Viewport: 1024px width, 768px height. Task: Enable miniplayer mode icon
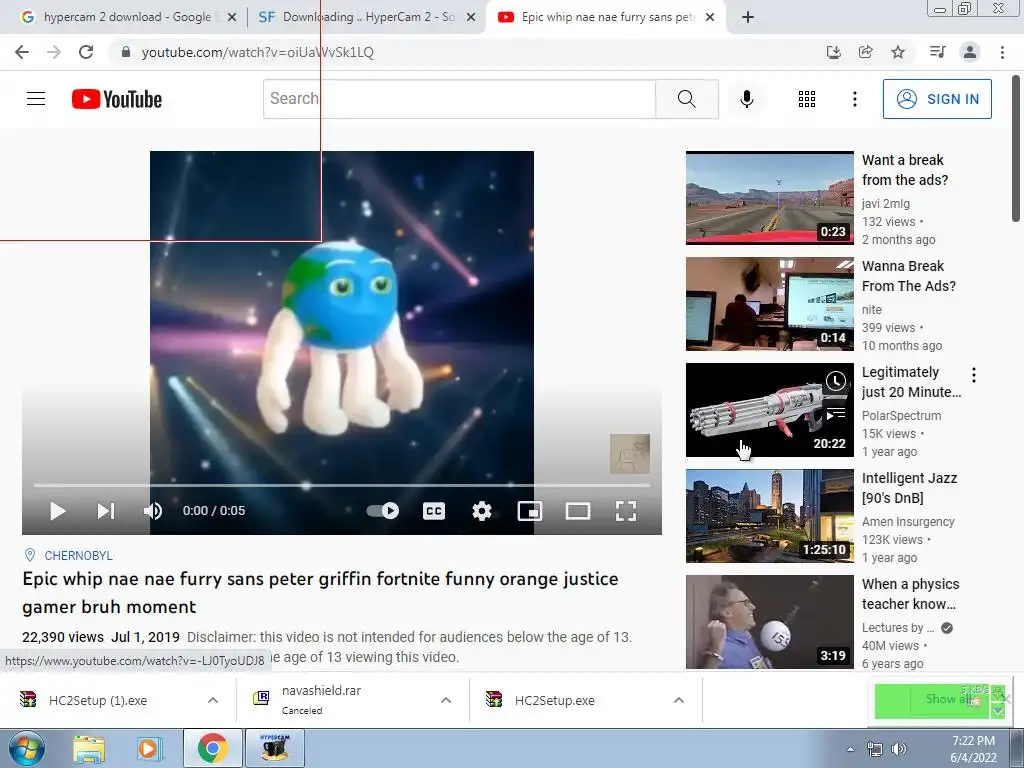coord(530,511)
